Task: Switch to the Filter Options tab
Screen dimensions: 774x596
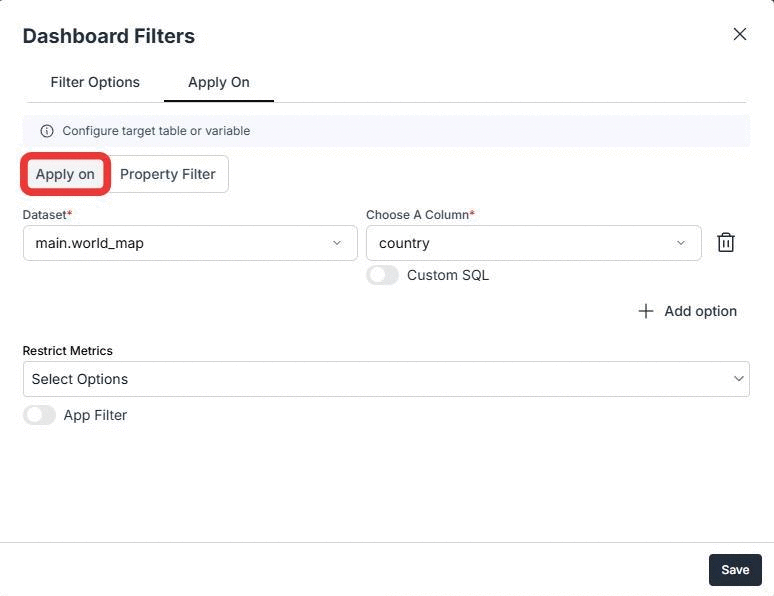Action: click(x=95, y=82)
